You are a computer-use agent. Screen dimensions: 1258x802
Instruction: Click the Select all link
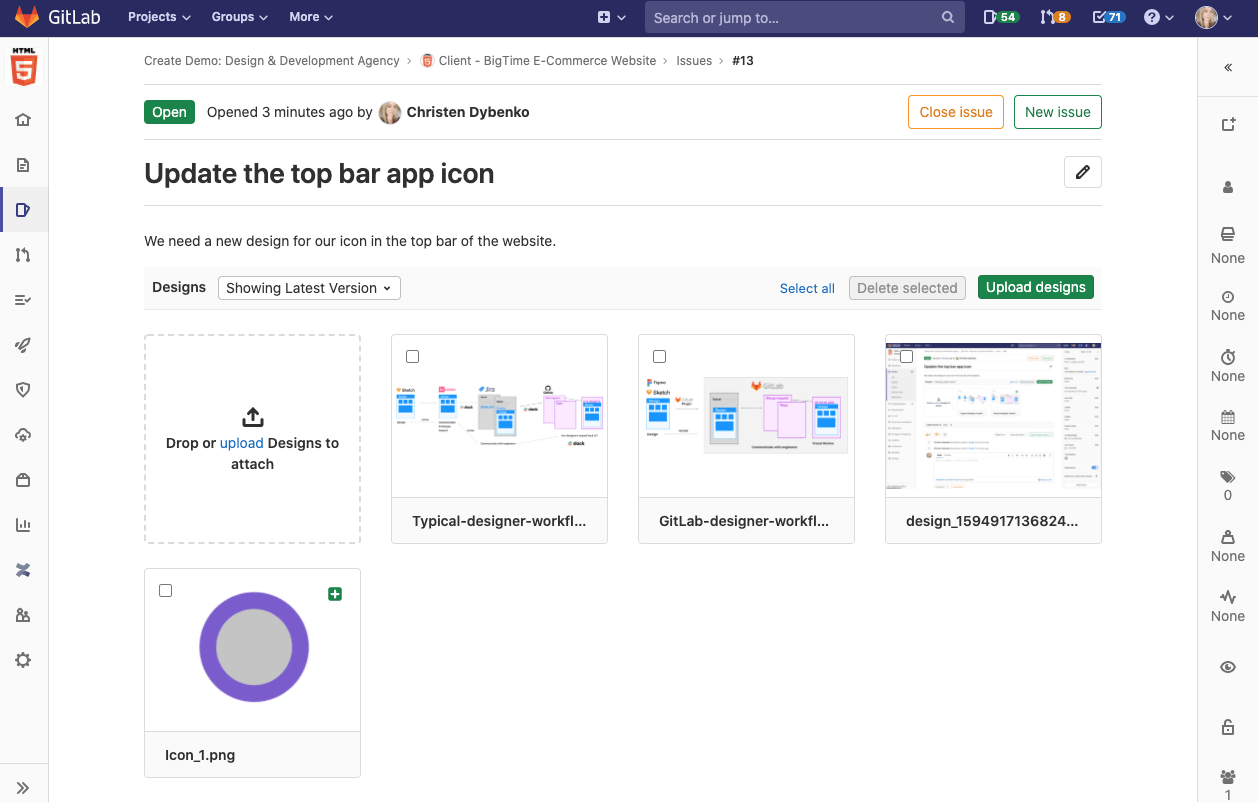(x=806, y=288)
